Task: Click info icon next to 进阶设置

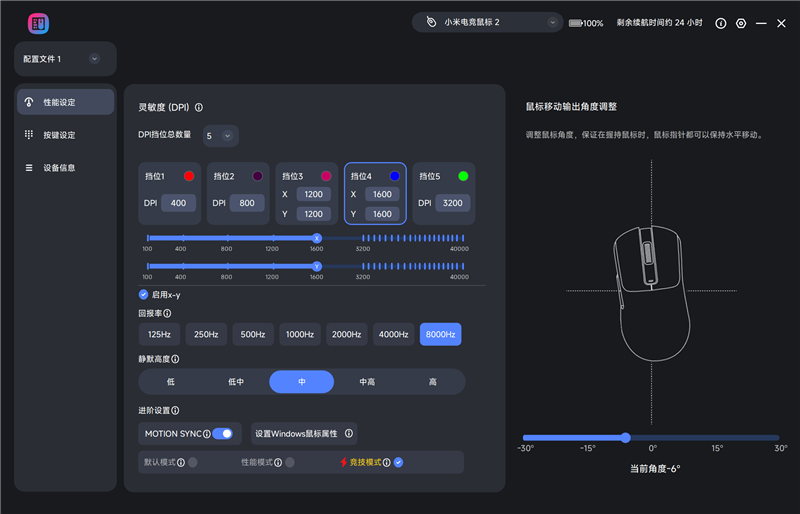Action: [x=175, y=410]
